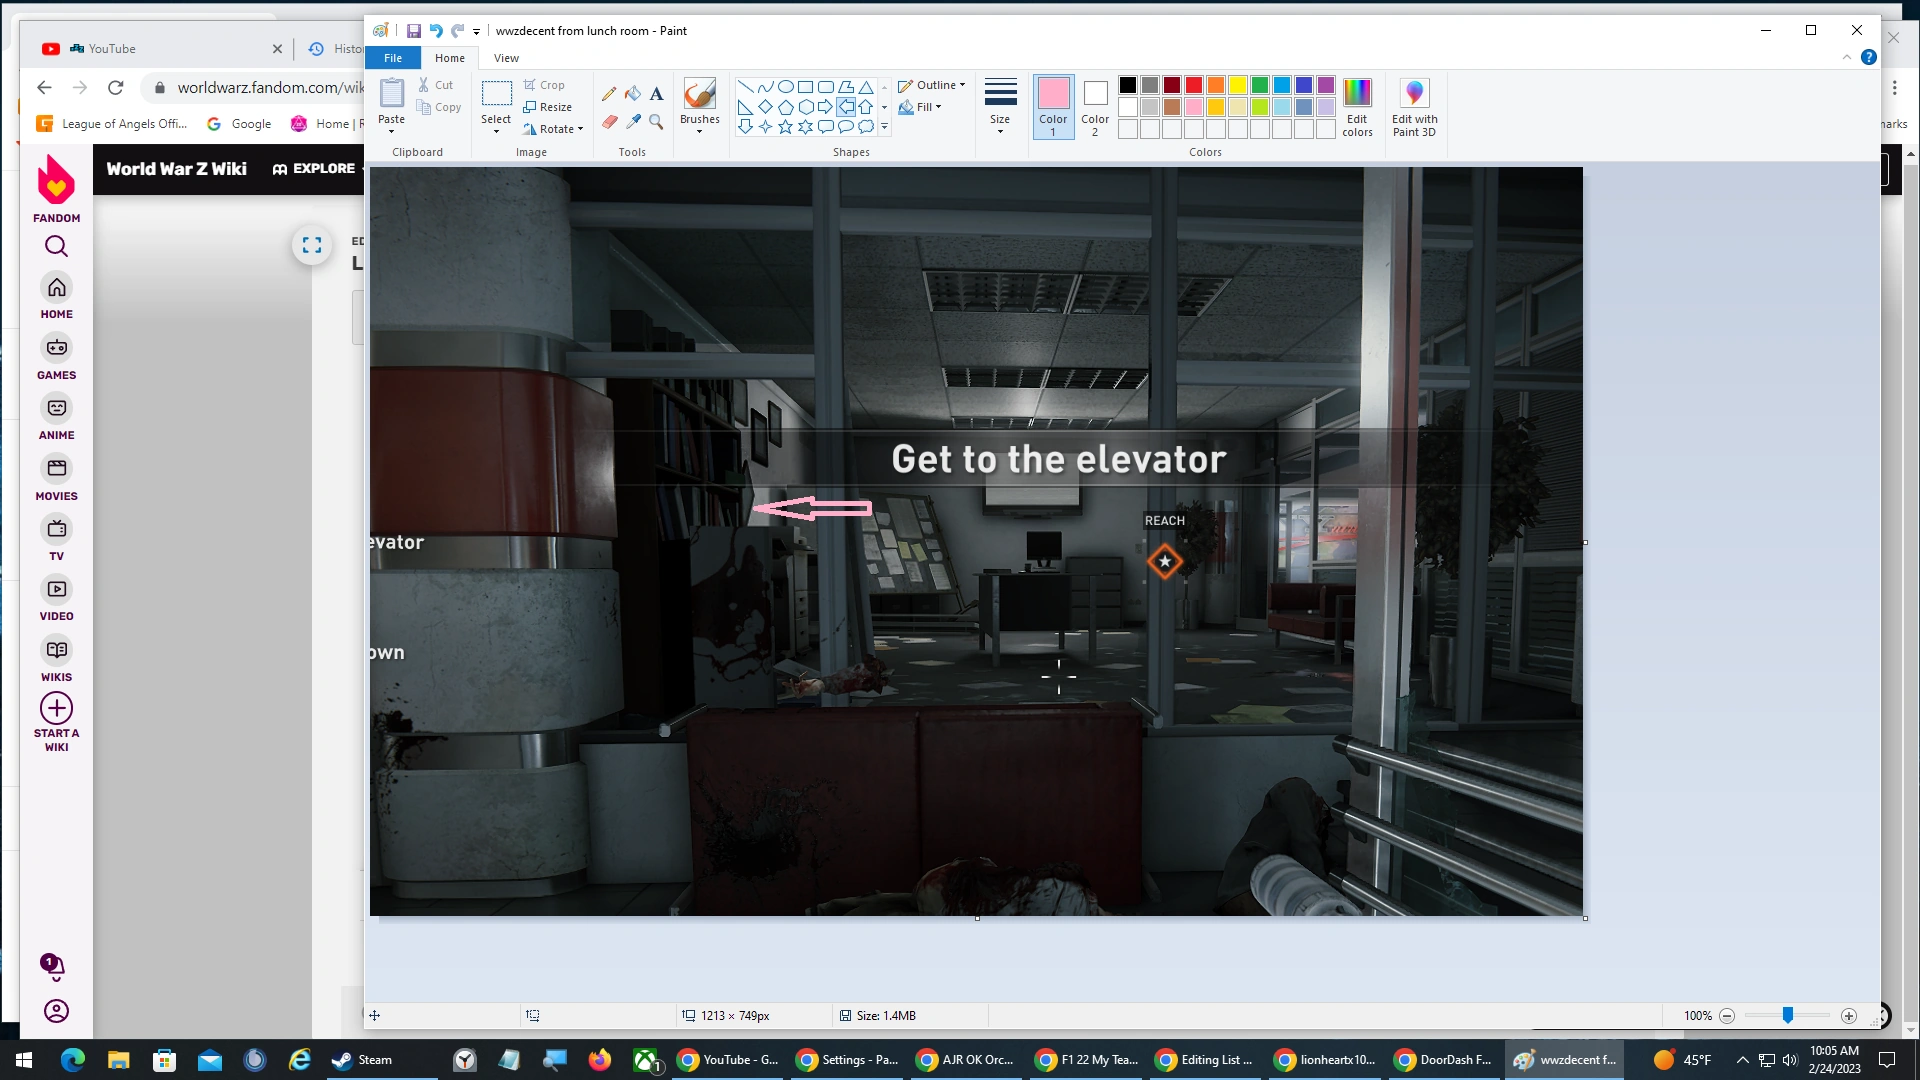Screen dimensions: 1920x1080
Task: Click START A WIKI button
Action: [x=56, y=722]
